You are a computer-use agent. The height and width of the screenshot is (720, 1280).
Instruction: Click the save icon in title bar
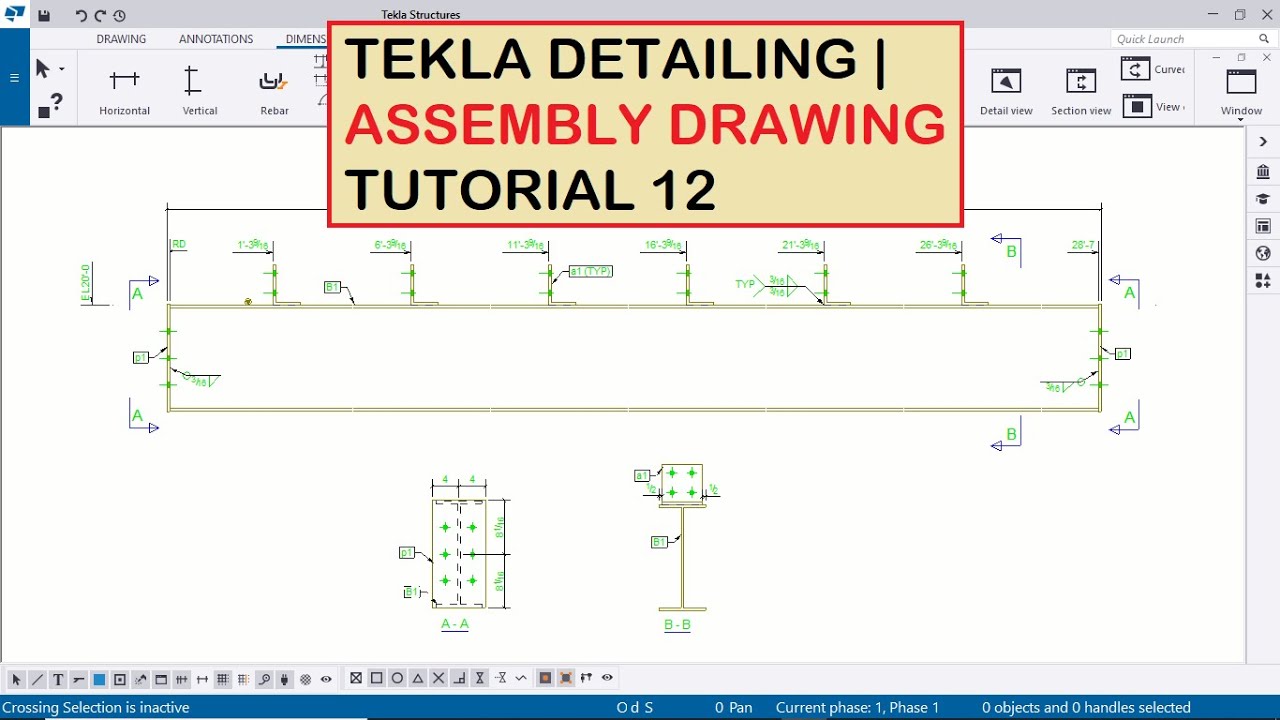[x=44, y=16]
